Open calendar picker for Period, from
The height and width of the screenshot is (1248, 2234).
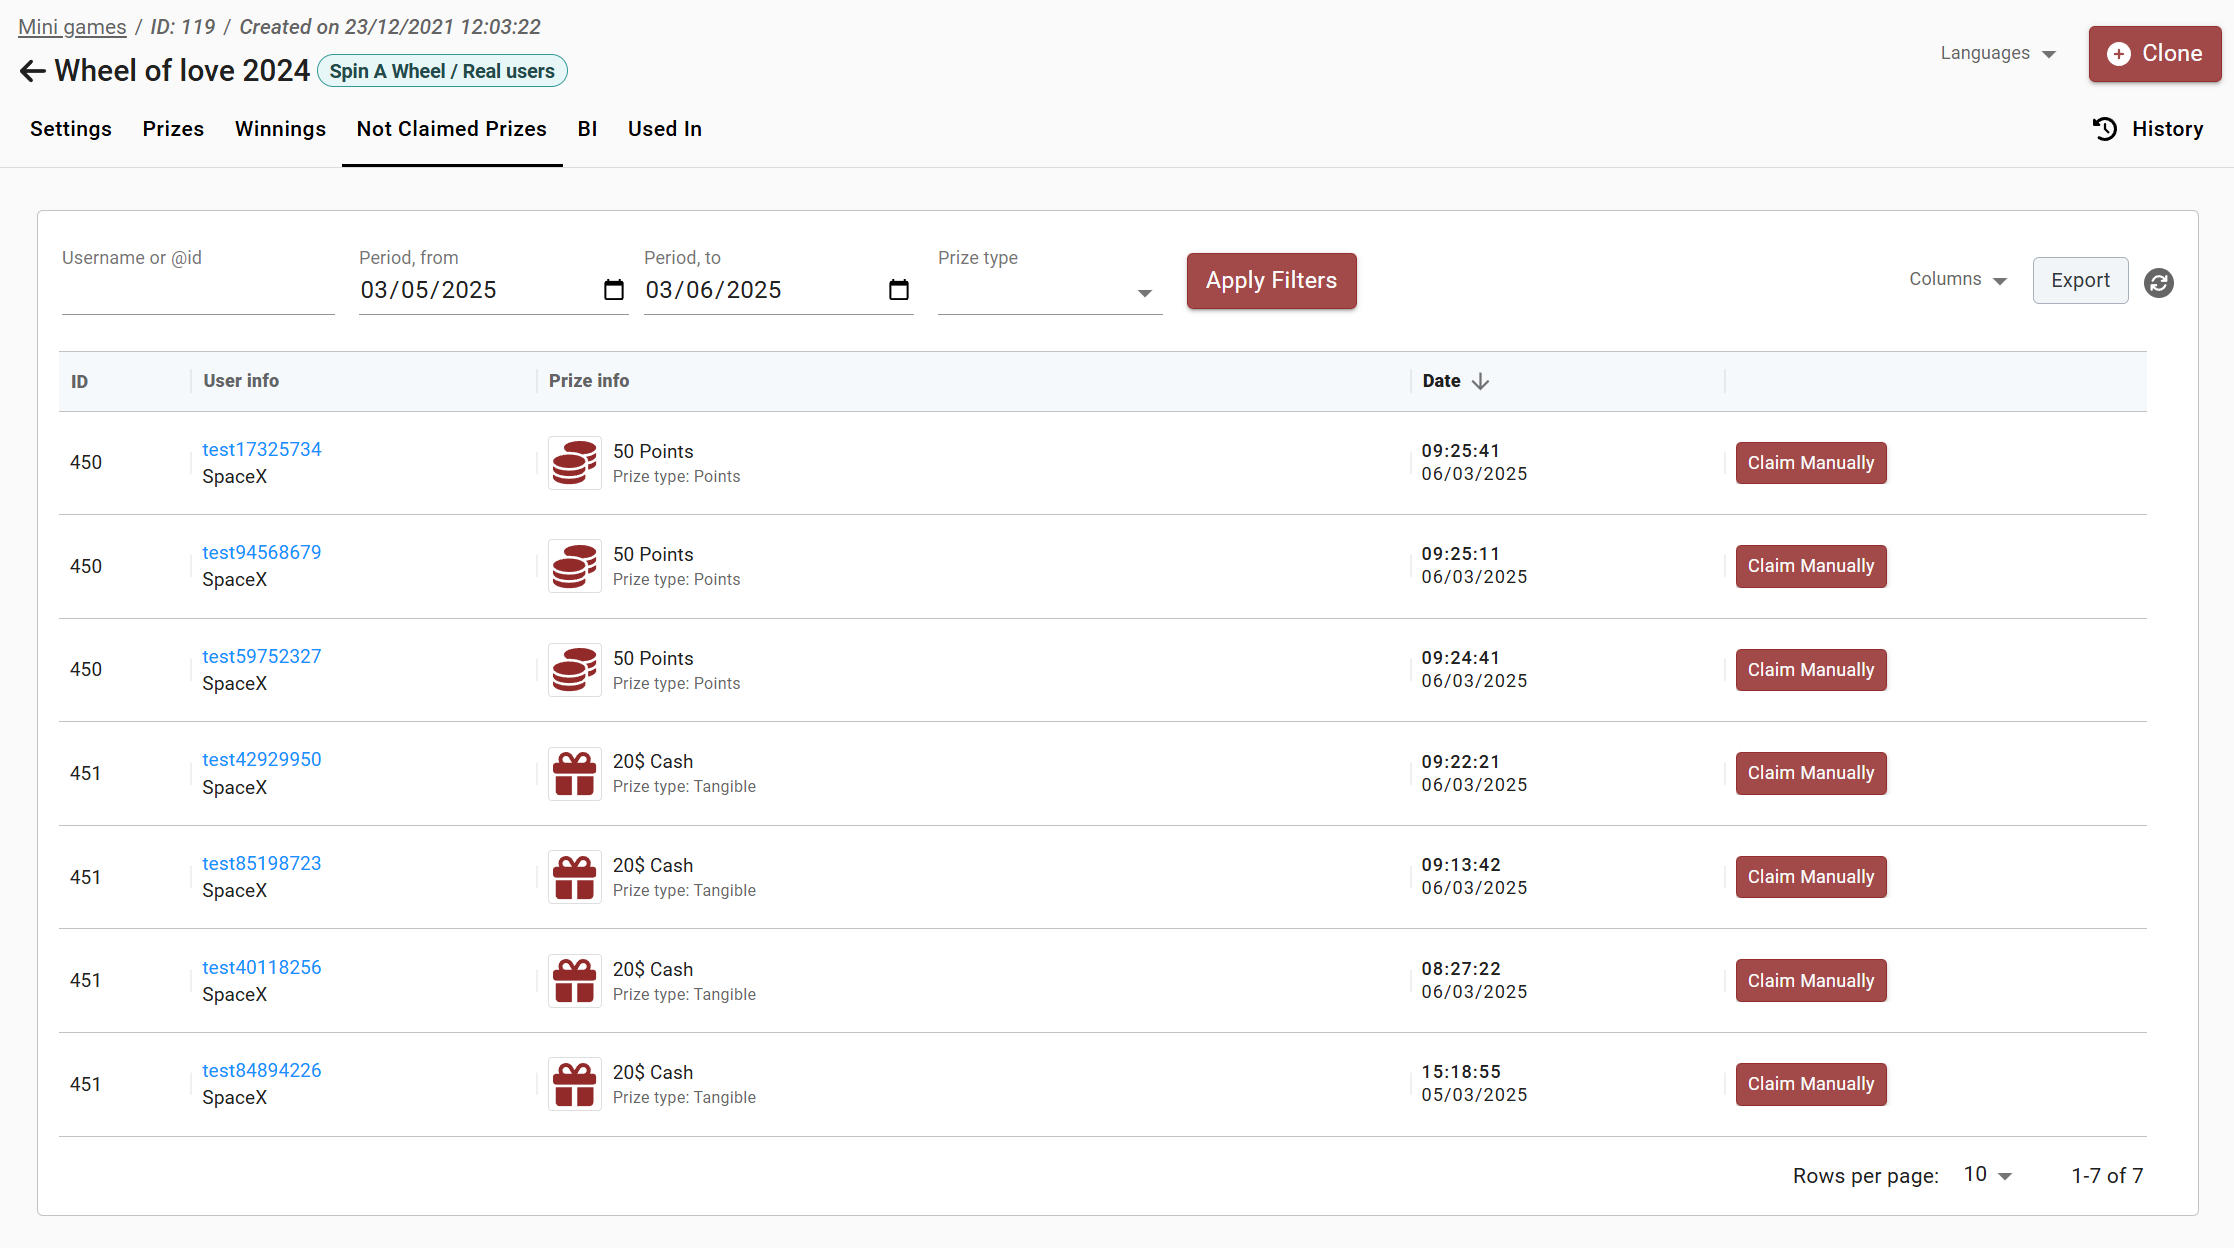613,290
